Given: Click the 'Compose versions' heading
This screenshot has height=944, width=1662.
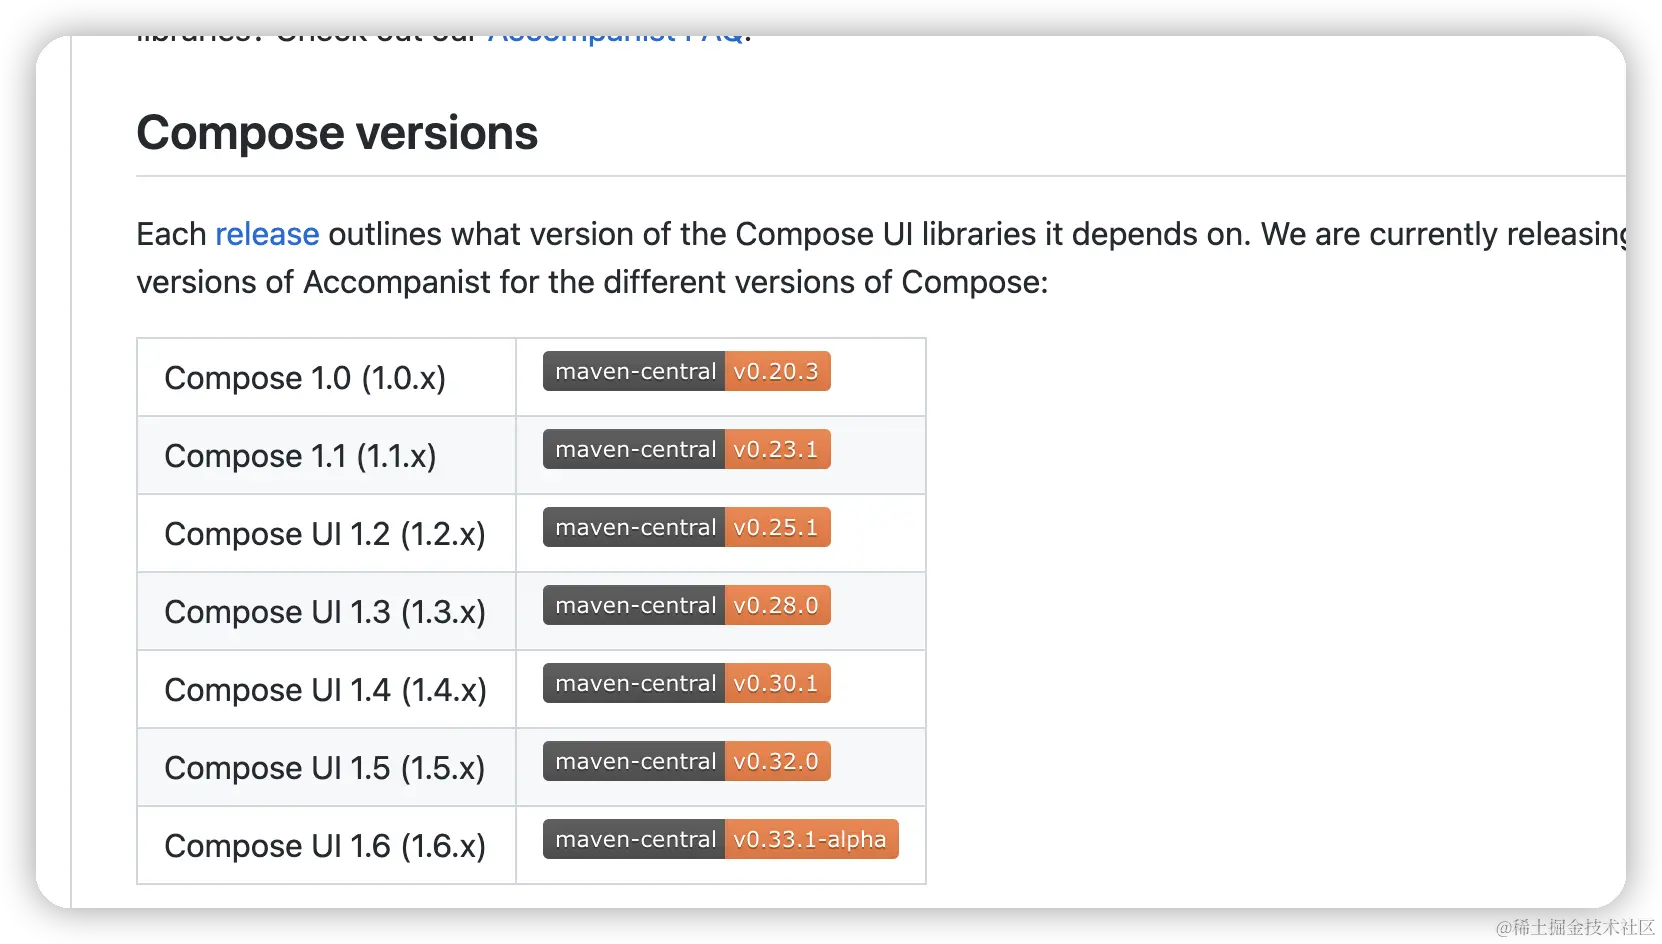Looking at the screenshot, I should pyautogui.click(x=337, y=133).
